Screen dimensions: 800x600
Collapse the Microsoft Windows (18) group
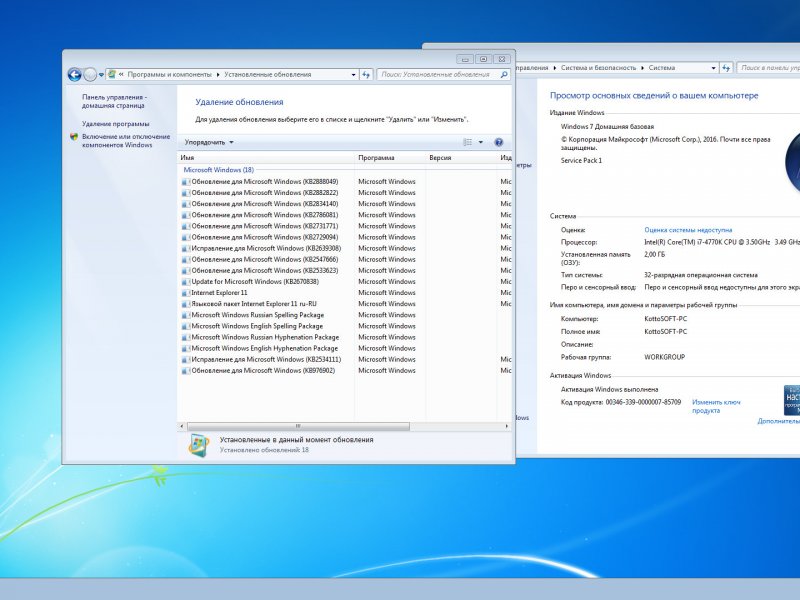point(218,170)
